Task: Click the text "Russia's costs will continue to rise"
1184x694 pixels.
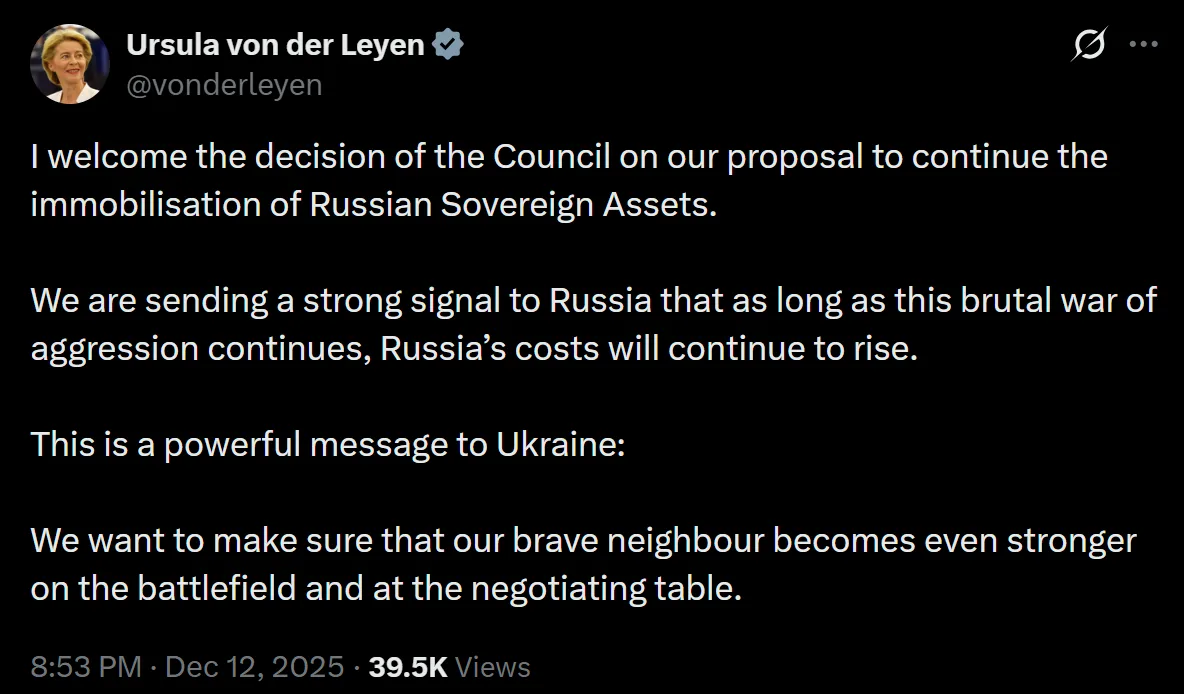Action: click(x=648, y=347)
